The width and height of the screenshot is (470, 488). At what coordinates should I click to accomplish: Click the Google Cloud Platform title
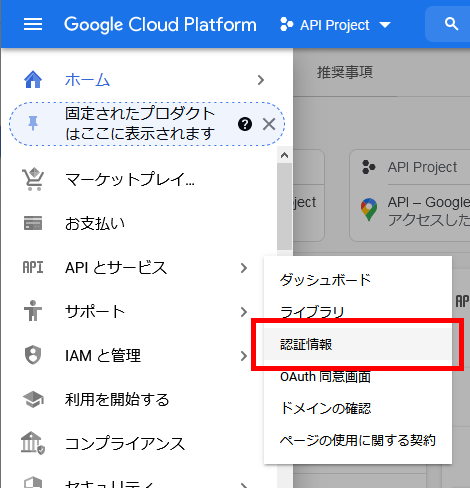(x=160, y=25)
